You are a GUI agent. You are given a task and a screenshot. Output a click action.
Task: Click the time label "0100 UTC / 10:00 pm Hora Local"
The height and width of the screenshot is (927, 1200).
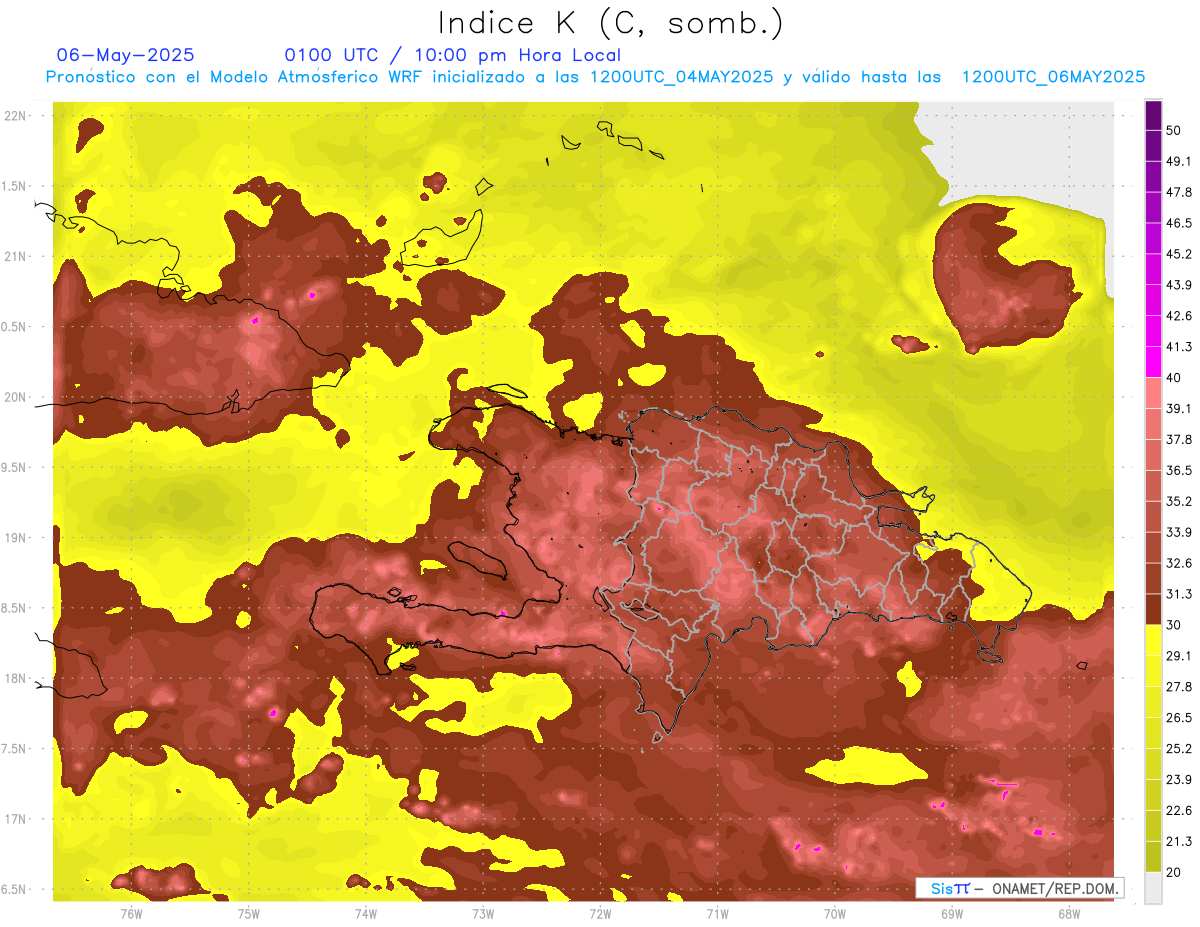point(453,55)
